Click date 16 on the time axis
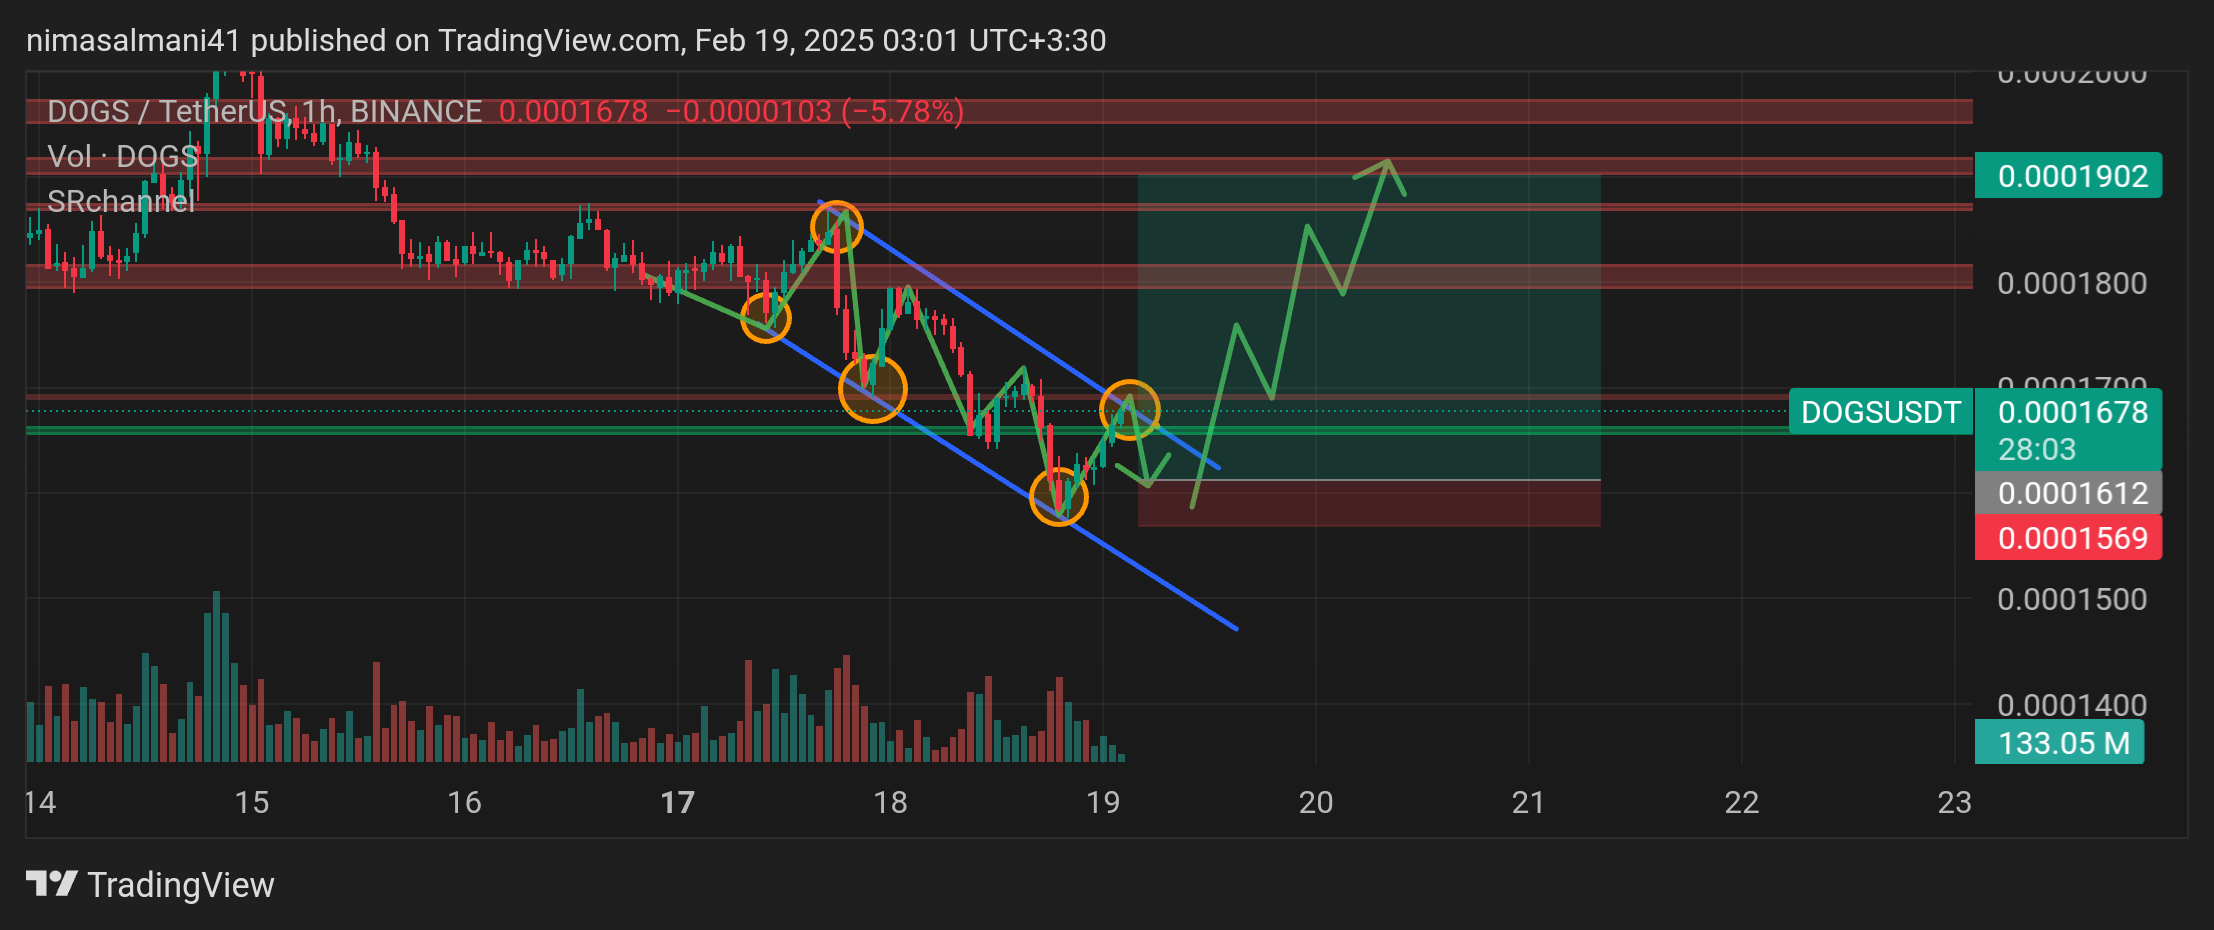2214x930 pixels. coord(464,802)
